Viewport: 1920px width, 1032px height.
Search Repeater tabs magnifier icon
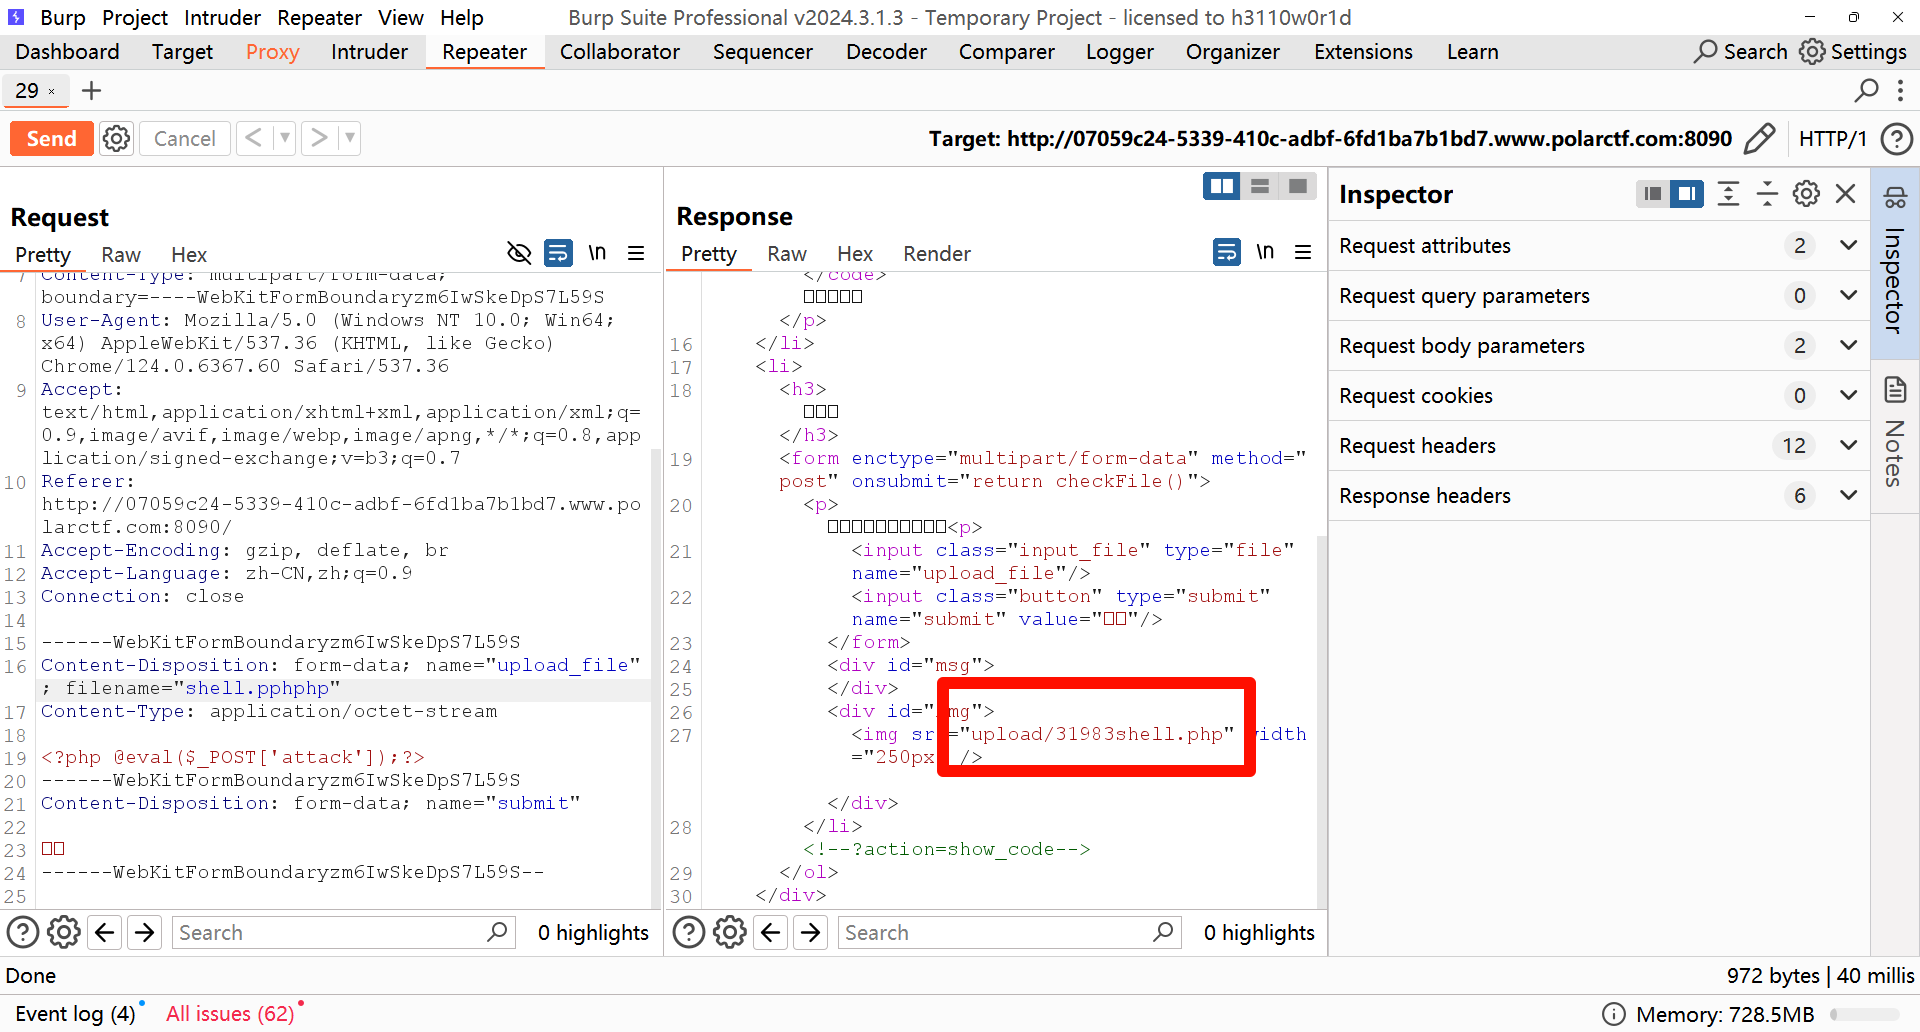(1866, 91)
